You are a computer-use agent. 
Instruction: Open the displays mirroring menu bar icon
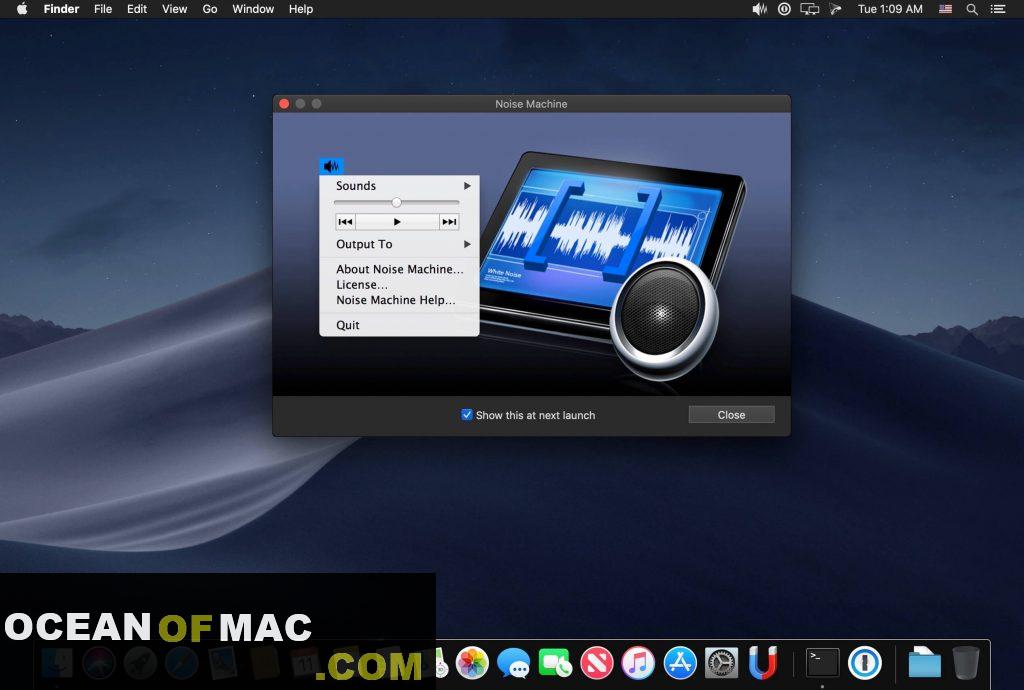(810, 9)
